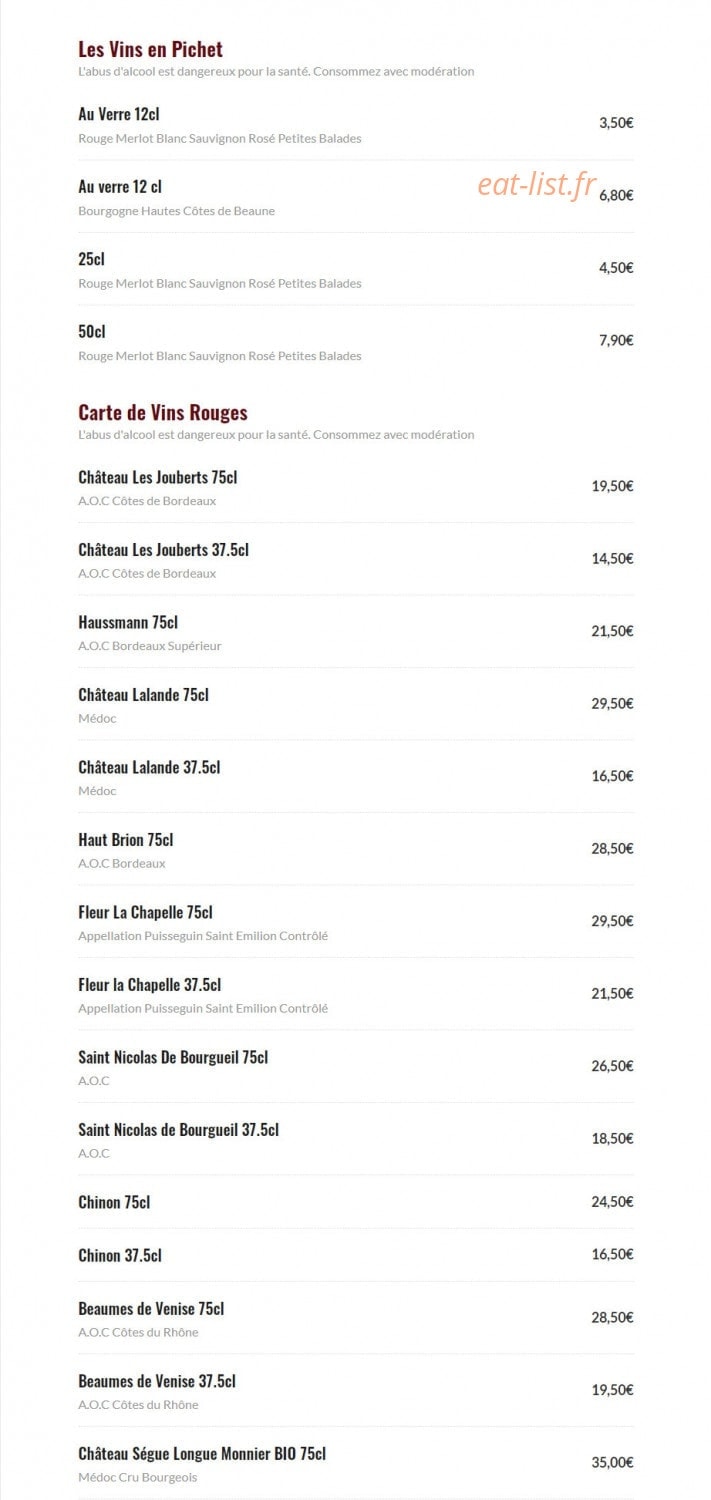The height and width of the screenshot is (1500, 711).
Task: Select Beaumes de Venise 75cl
Action: [356, 1319]
